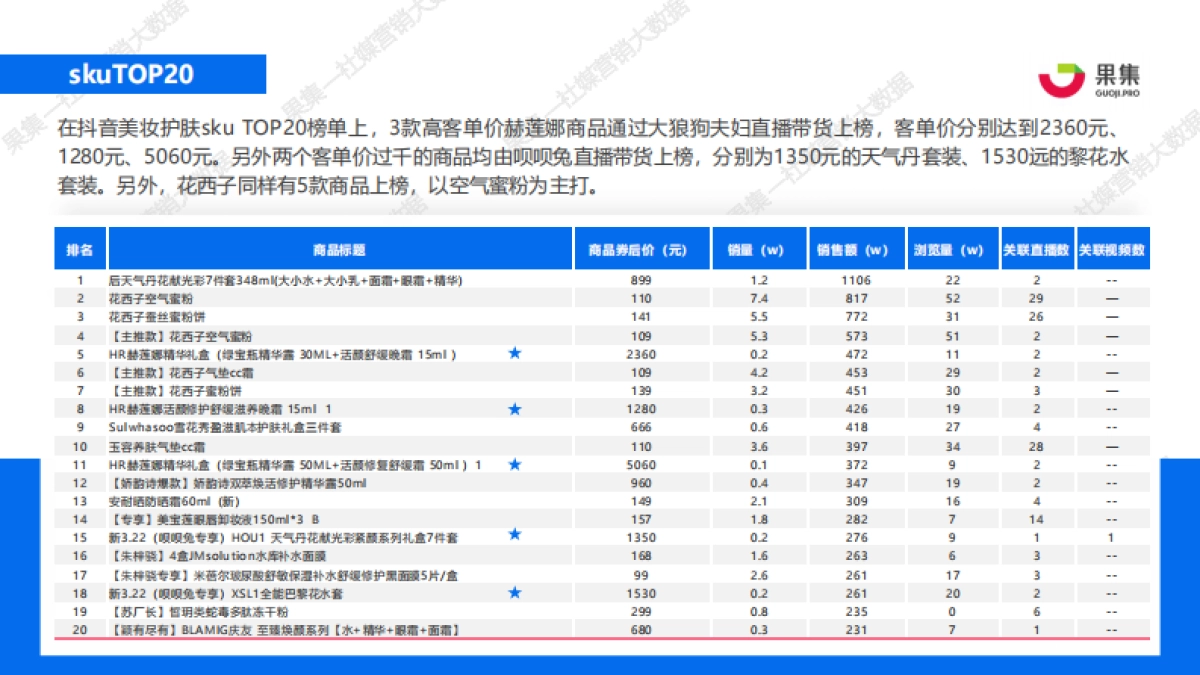
Task: Click the pink underline below the table
Action: point(600,640)
